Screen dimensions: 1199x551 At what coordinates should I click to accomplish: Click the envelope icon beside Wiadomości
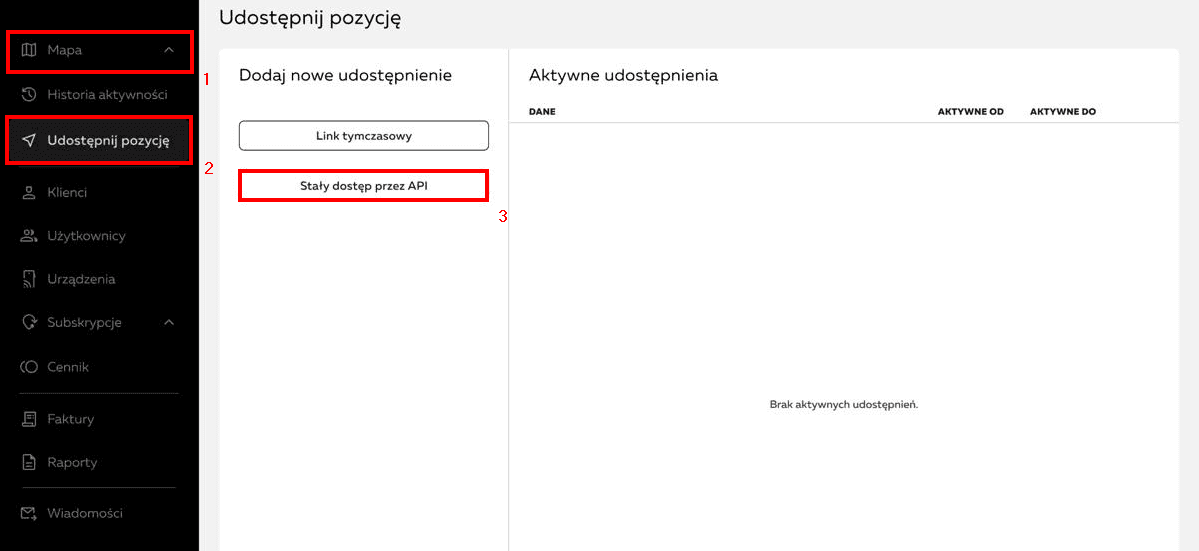tap(29, 514)
